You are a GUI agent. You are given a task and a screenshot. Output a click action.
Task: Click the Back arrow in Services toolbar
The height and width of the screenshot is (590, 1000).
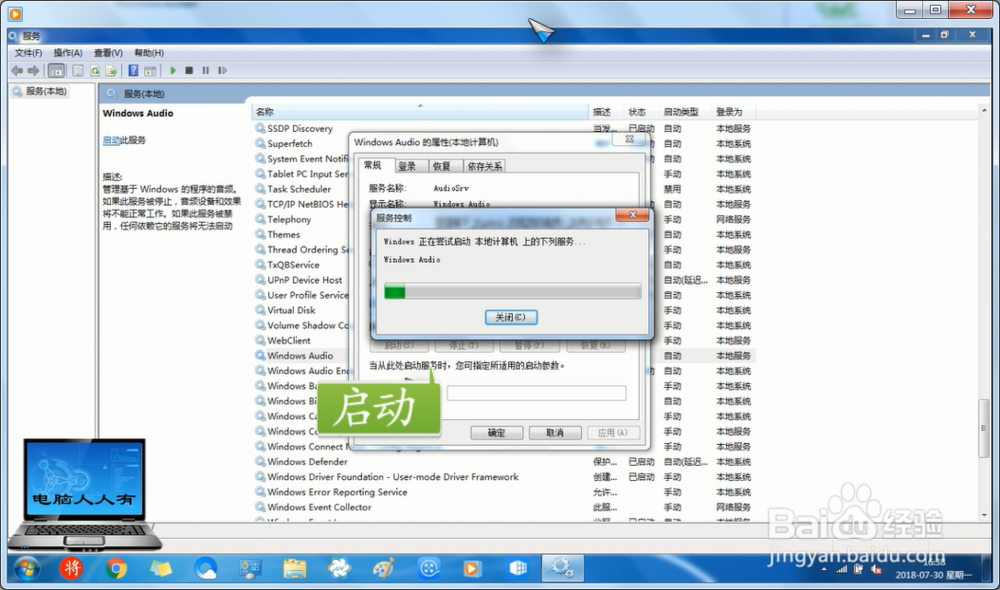point(17,71)
